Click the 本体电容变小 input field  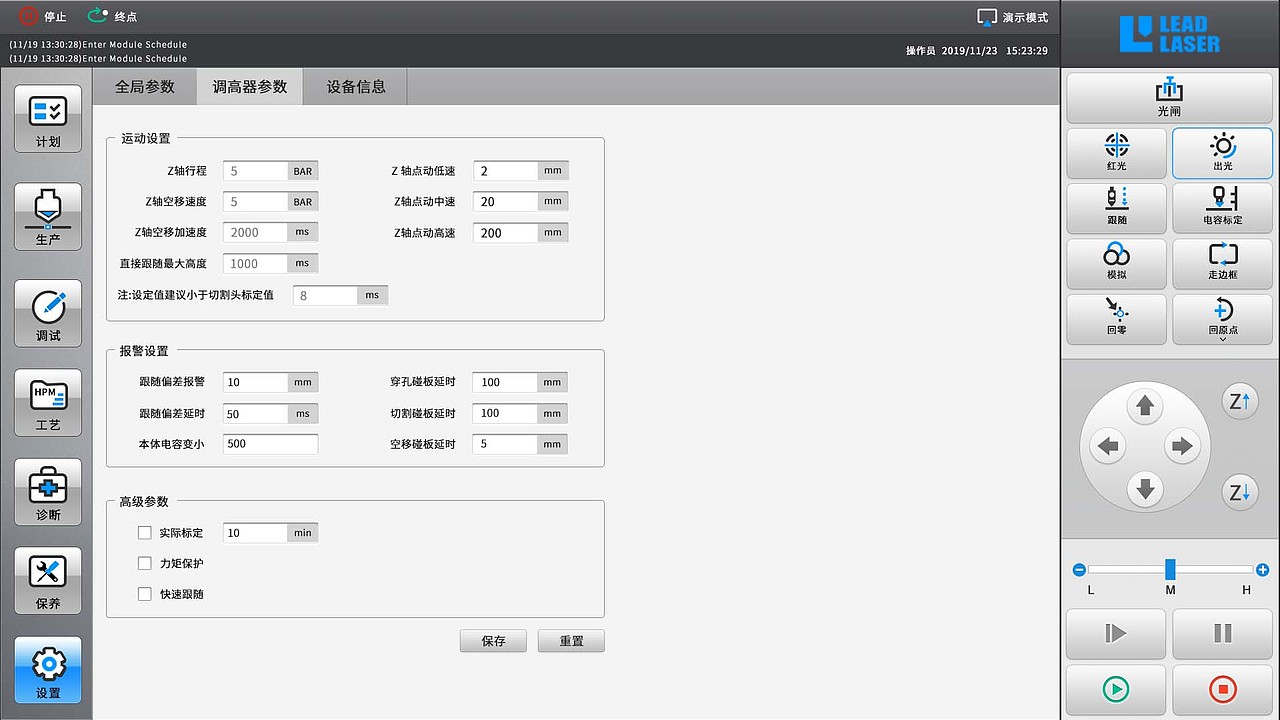pyautogui.click(x=270, y=444)
